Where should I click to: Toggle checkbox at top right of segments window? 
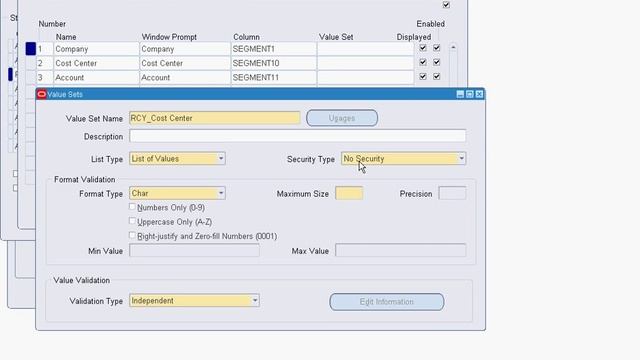pos(446,5)
